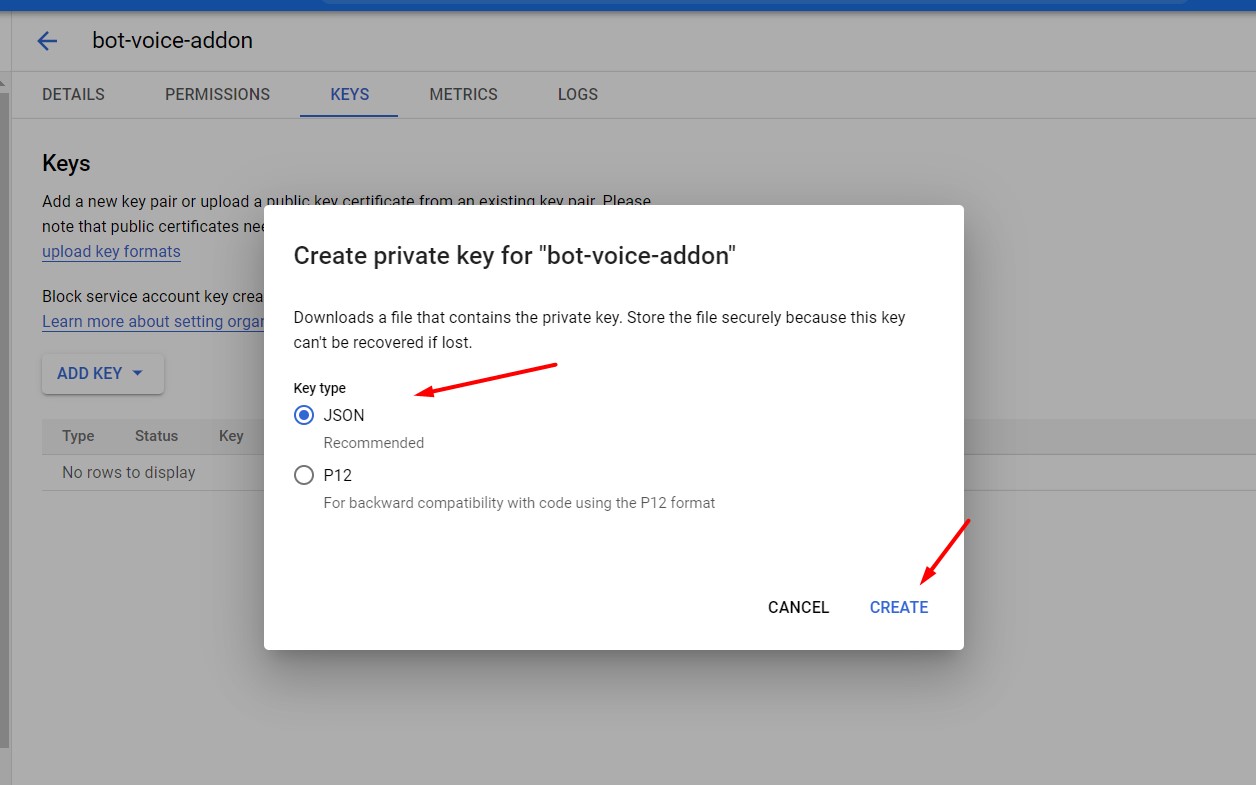
Task: Click the Key column header
Action: tap(231, 436)
